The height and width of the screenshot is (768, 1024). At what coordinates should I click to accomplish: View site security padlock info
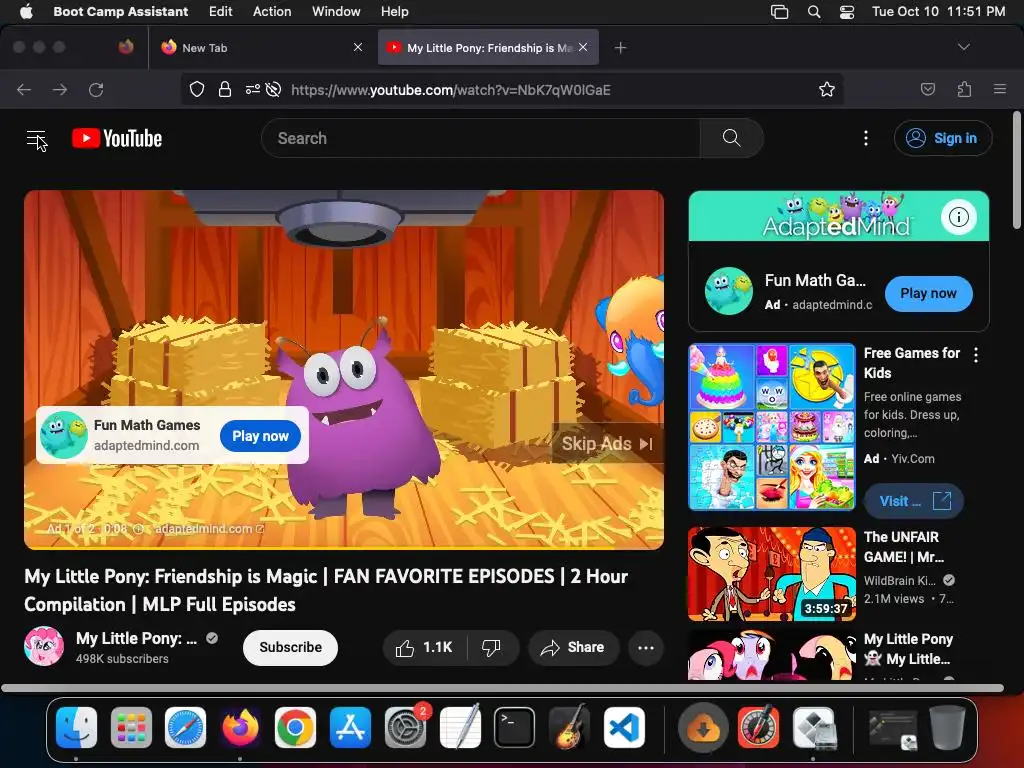pos(225,89)
